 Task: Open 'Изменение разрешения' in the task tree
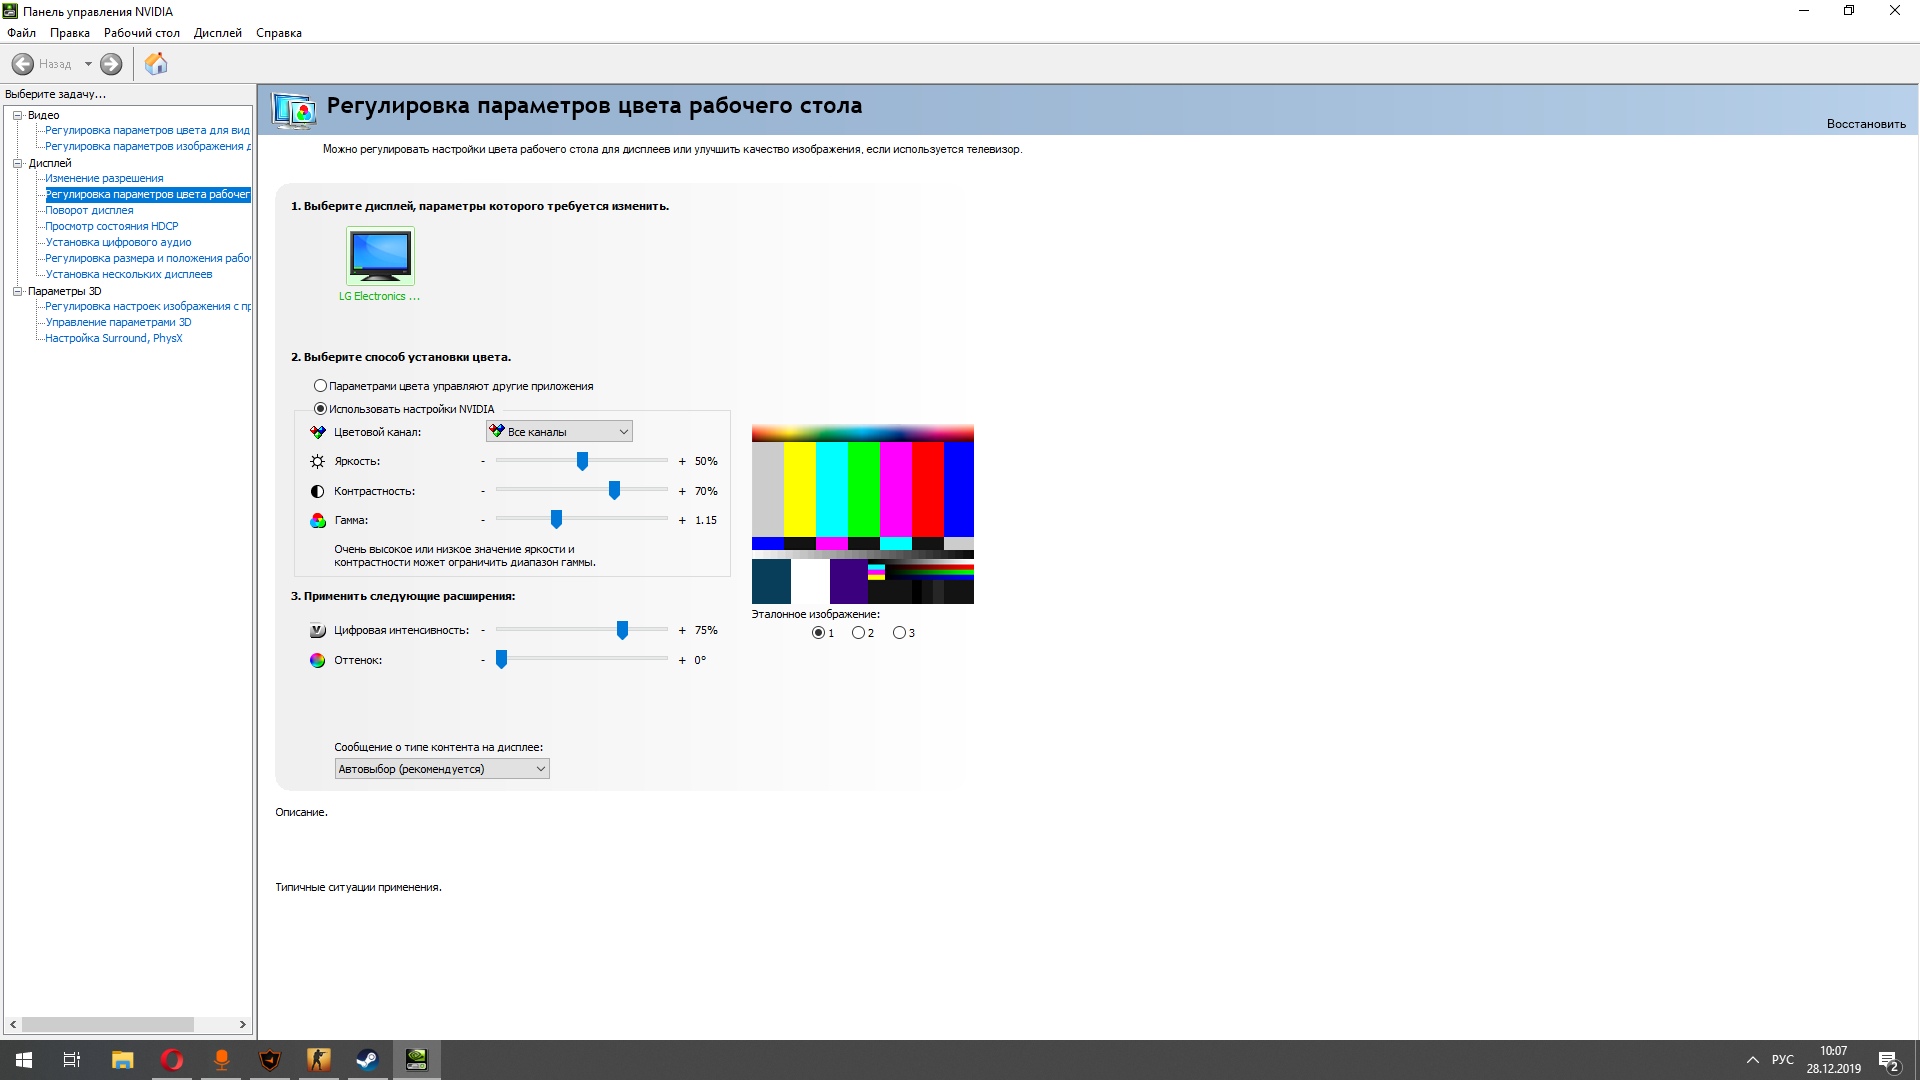tap(104, 178)
